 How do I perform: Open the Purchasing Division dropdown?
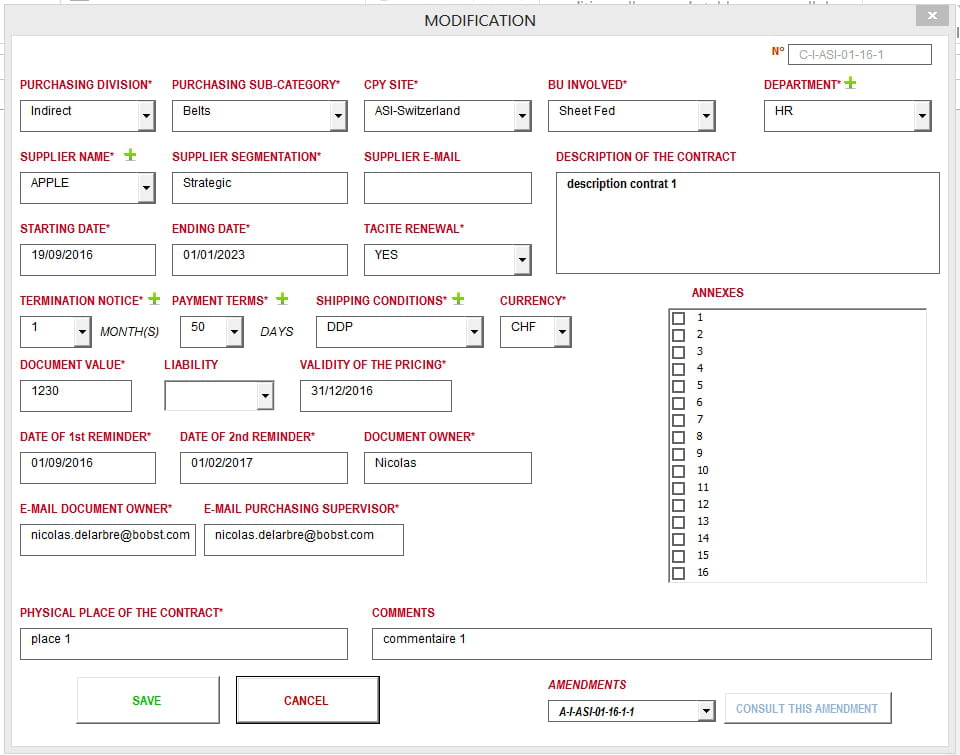point(146,117)
